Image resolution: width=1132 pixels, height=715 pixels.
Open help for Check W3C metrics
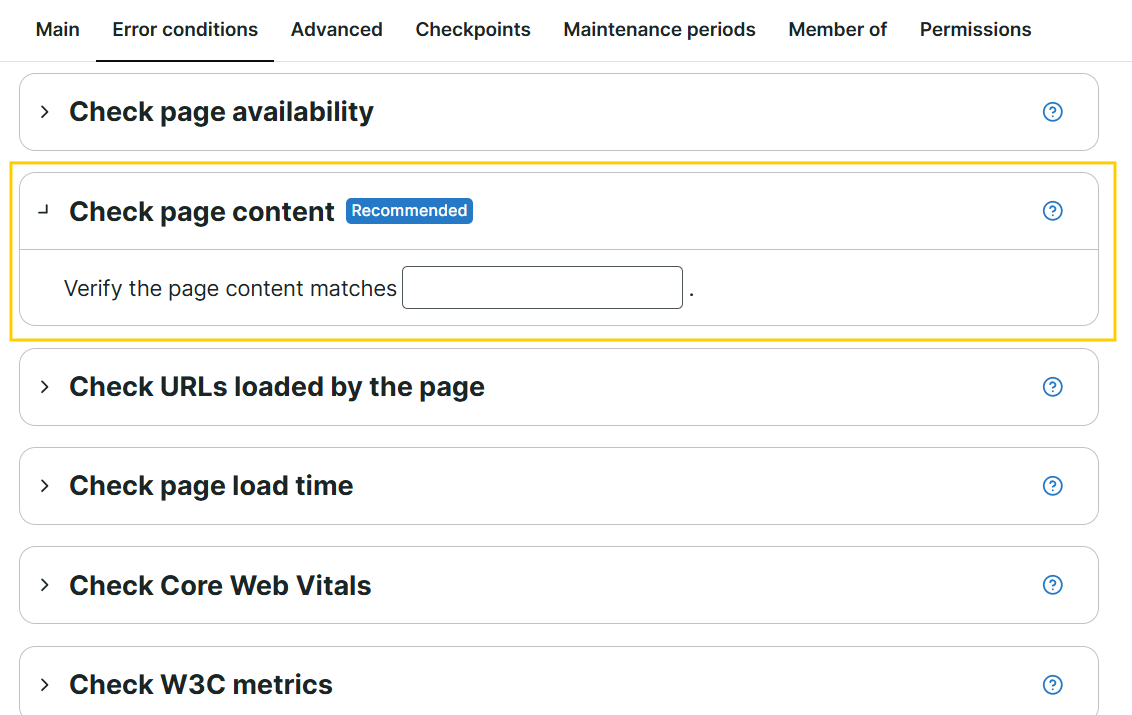pyautogui.click(x=1053, y=685)
